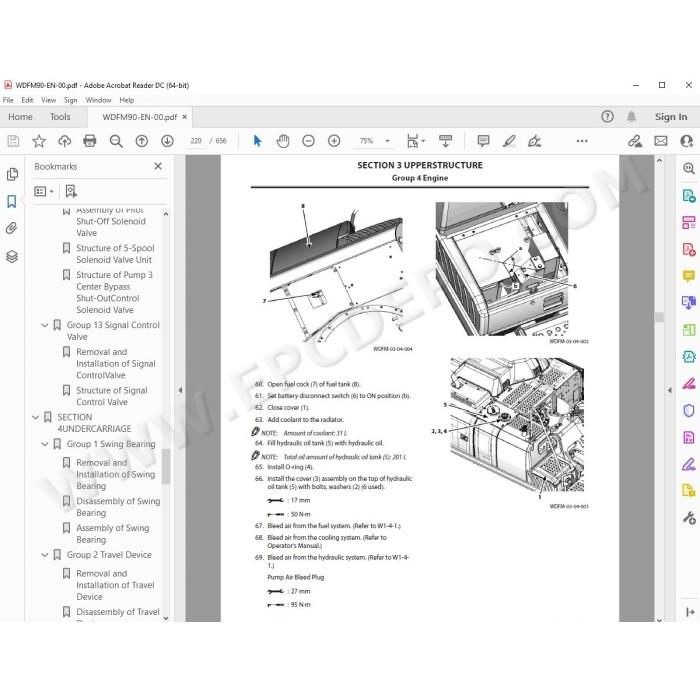Open Page Thumbnails panel in left sidebar
700x700 pixels.
12,174
